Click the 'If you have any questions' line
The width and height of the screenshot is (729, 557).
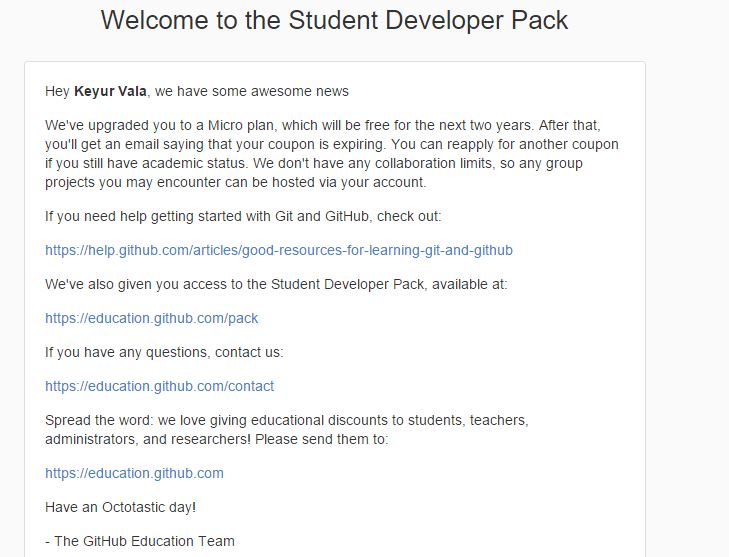164,352
